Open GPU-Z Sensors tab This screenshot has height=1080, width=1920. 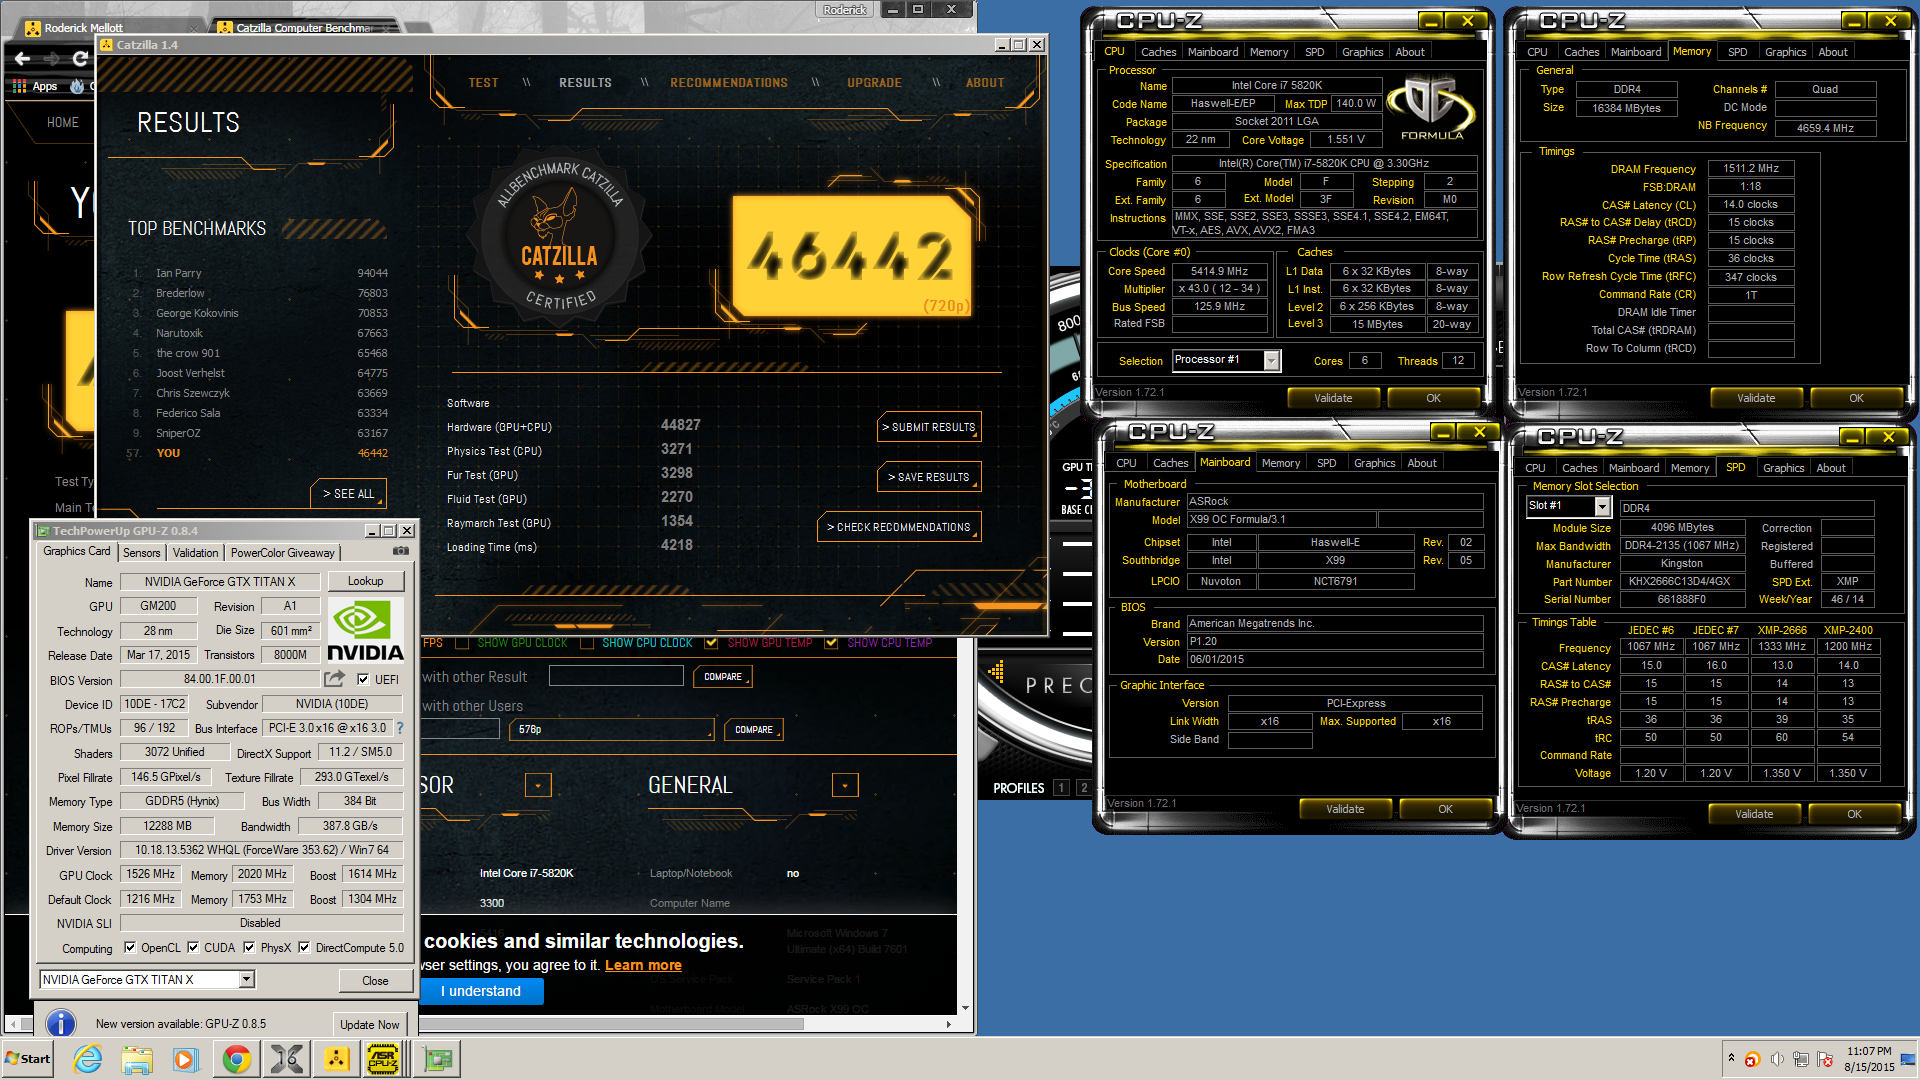141,553
